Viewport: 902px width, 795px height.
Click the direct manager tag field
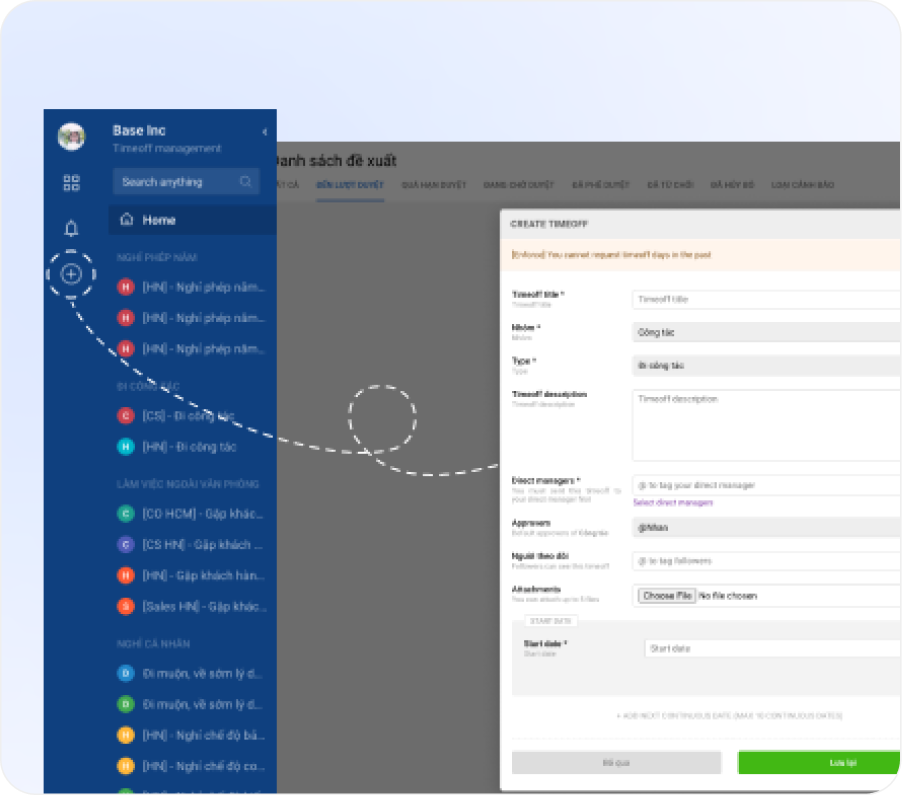(x=766, y=485)
